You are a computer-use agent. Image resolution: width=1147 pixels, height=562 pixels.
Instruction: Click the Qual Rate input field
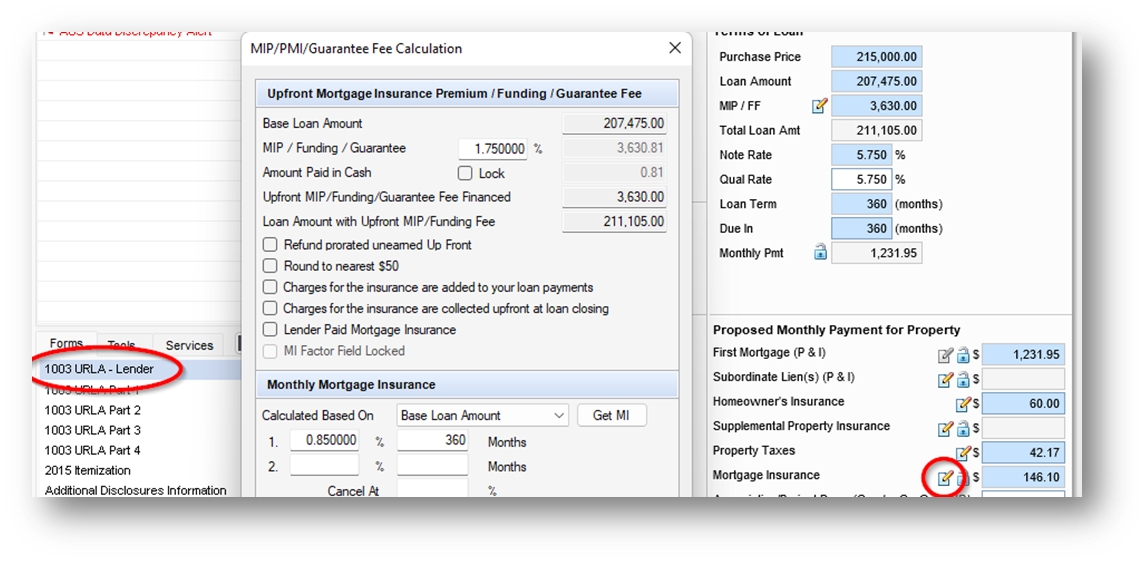pyautogui.click(x=860, y=180)
